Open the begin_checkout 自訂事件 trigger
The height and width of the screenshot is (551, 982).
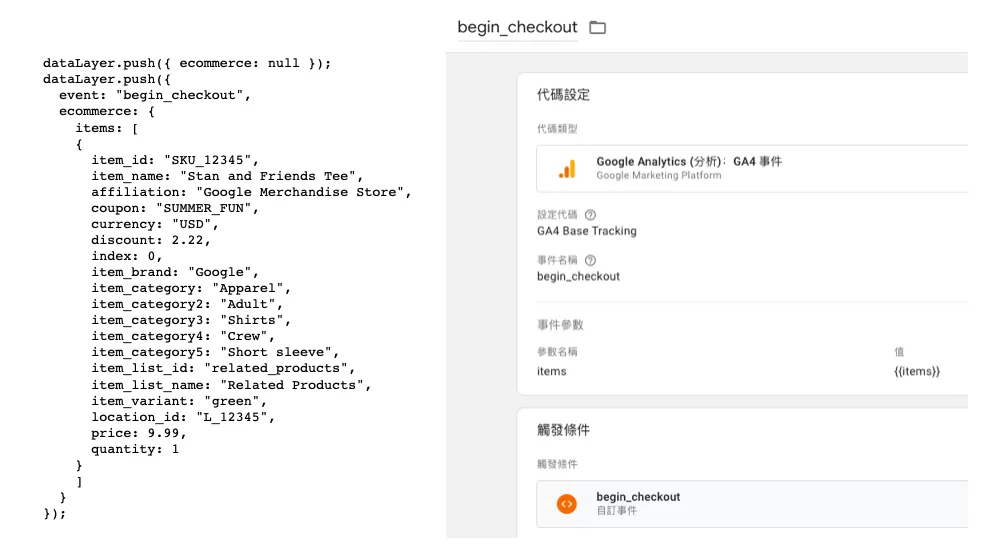click(x=752, y=504)
